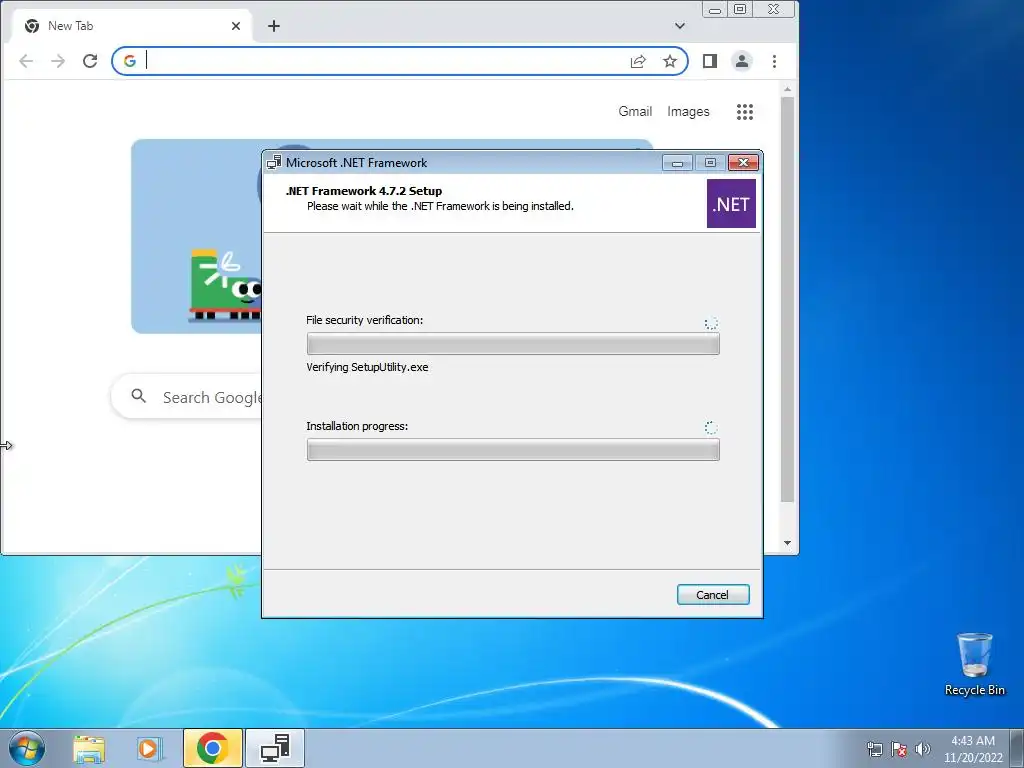This screenshot has width=1024, height=768.
Task: Open Windows Media Player from taskbar
Action: (149, 749)
